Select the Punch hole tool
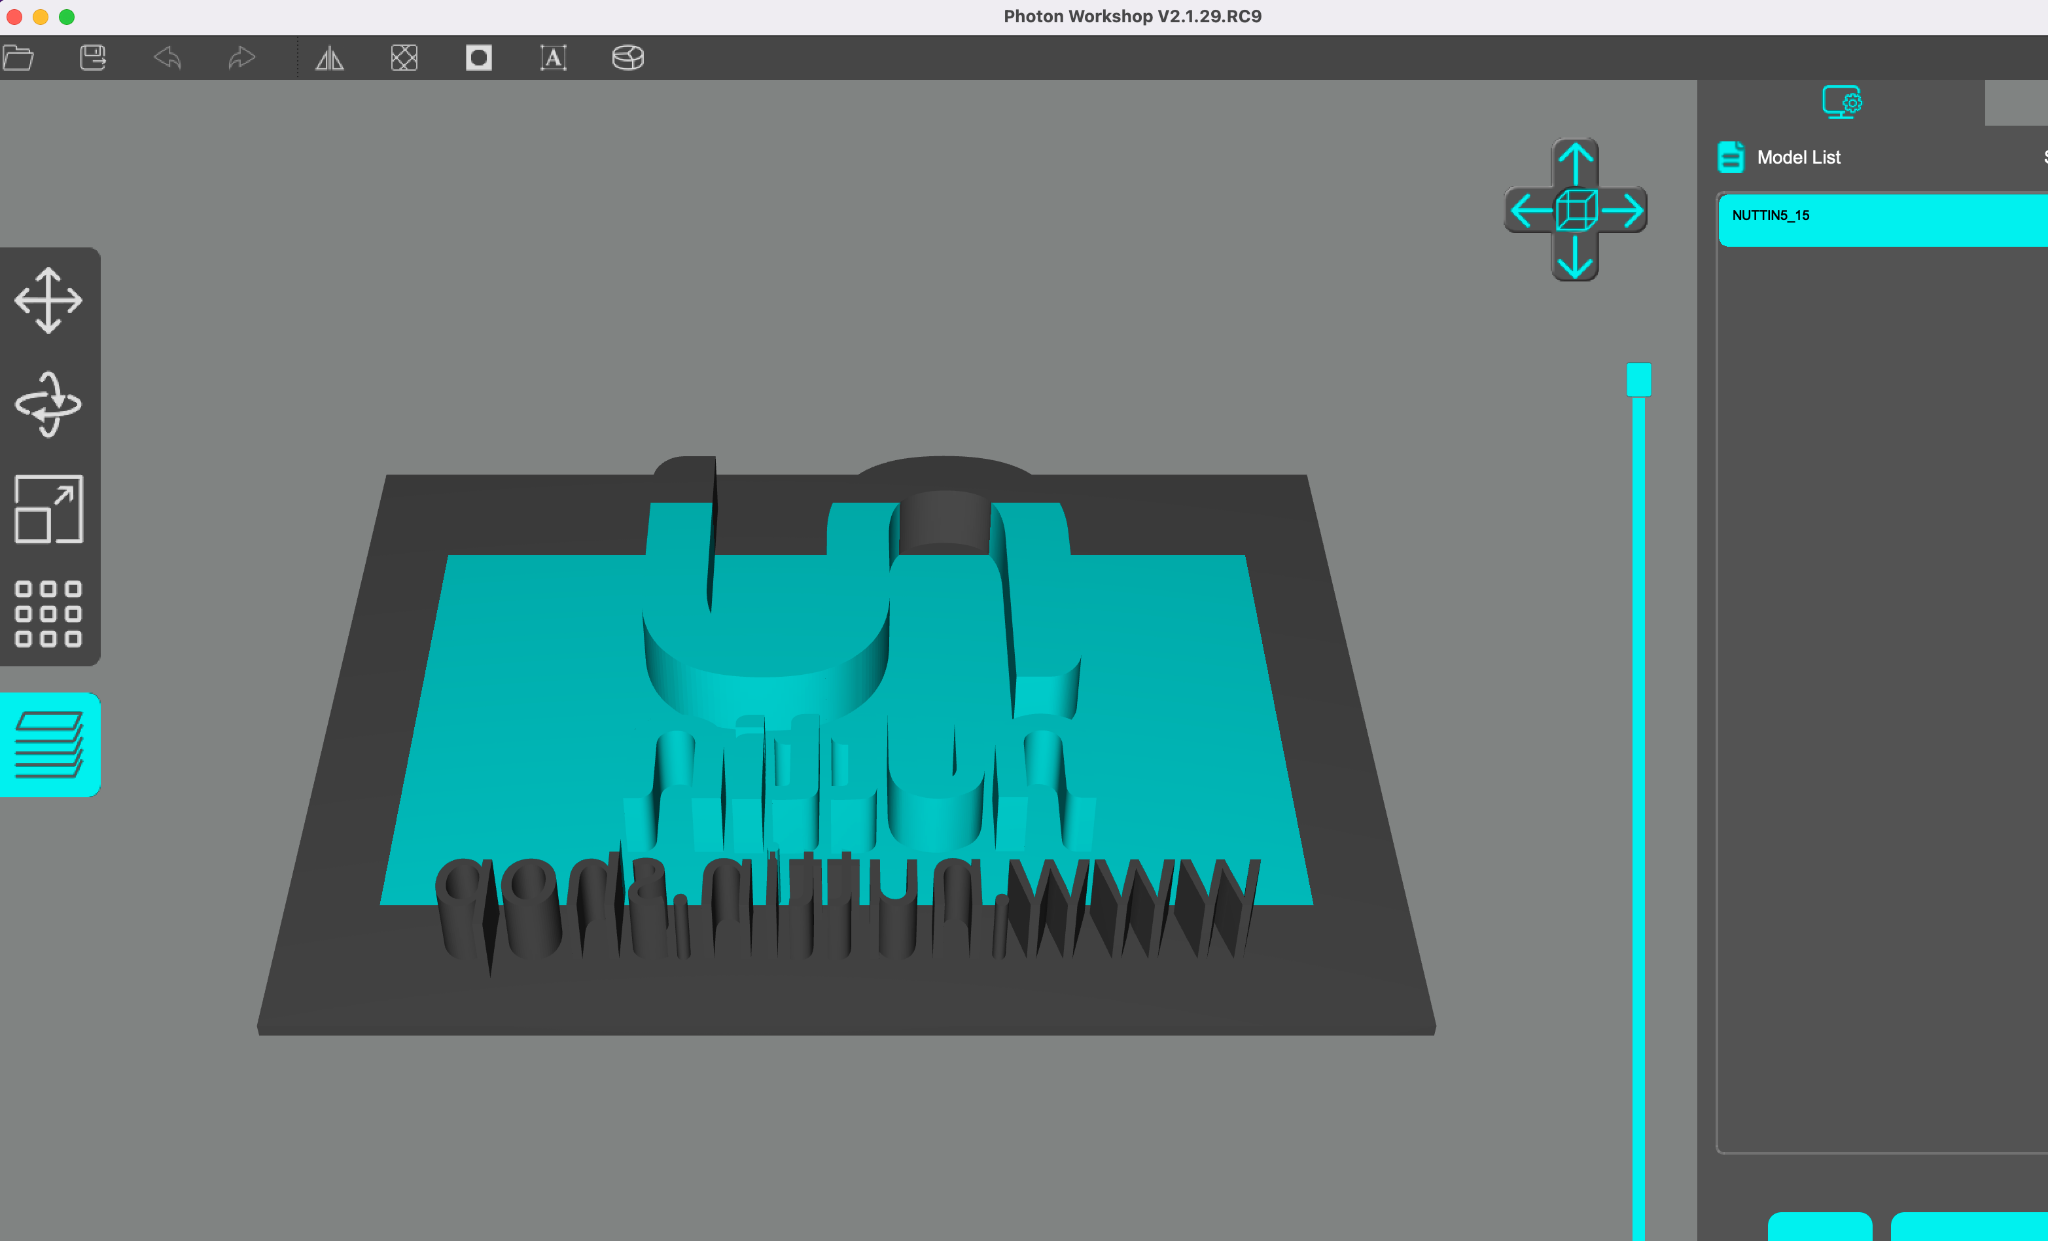 479,58
